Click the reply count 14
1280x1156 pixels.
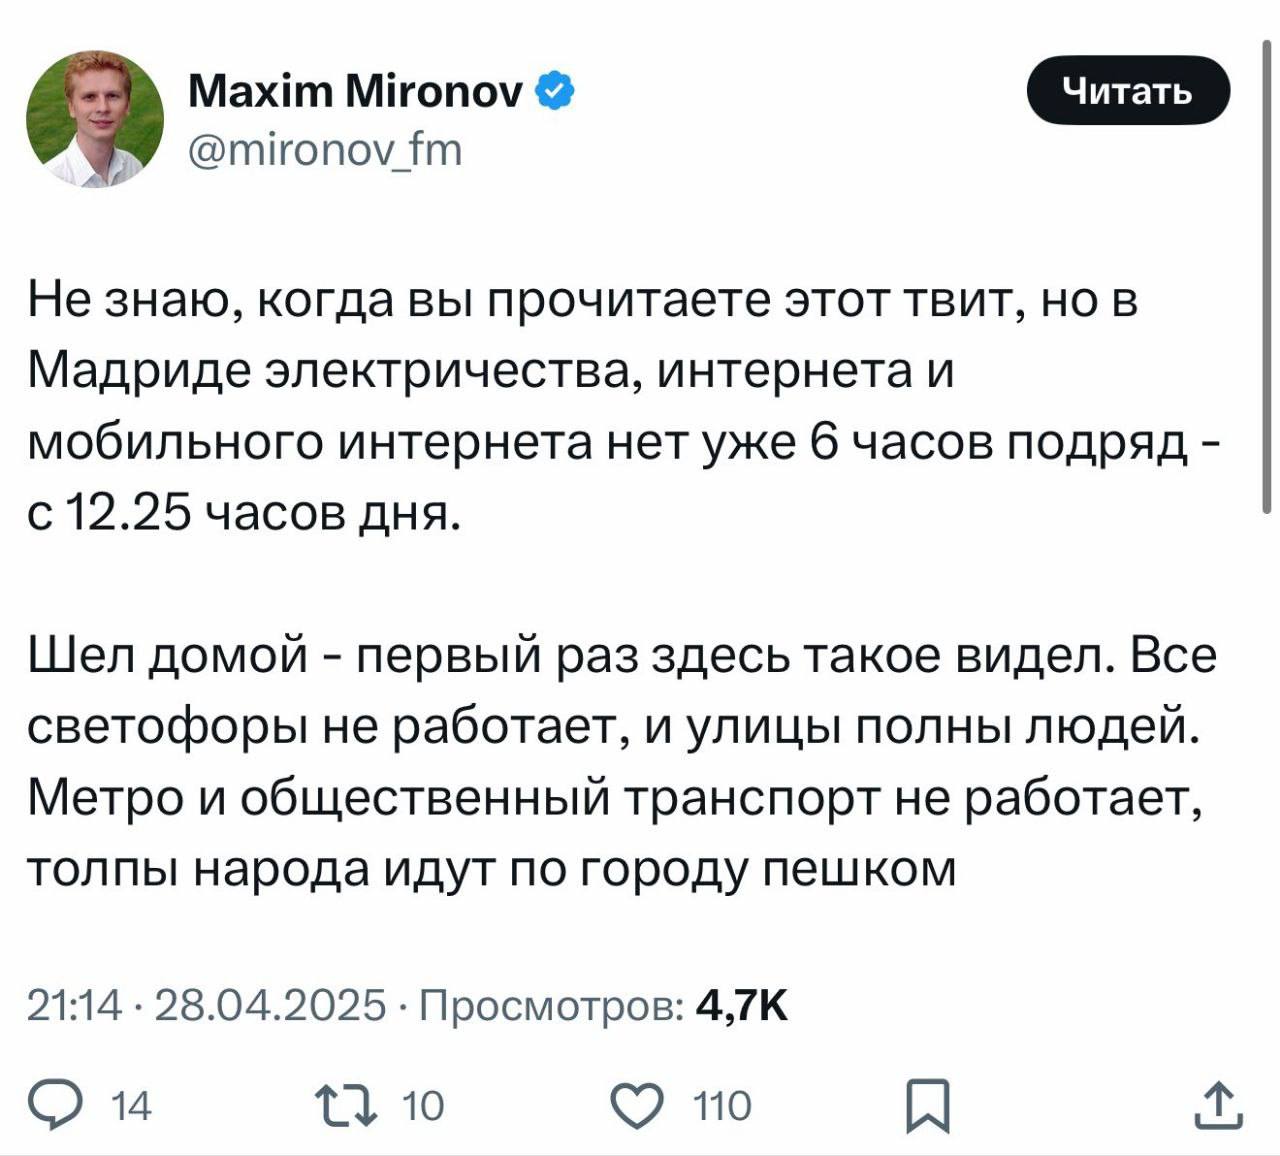(132, 1106)
